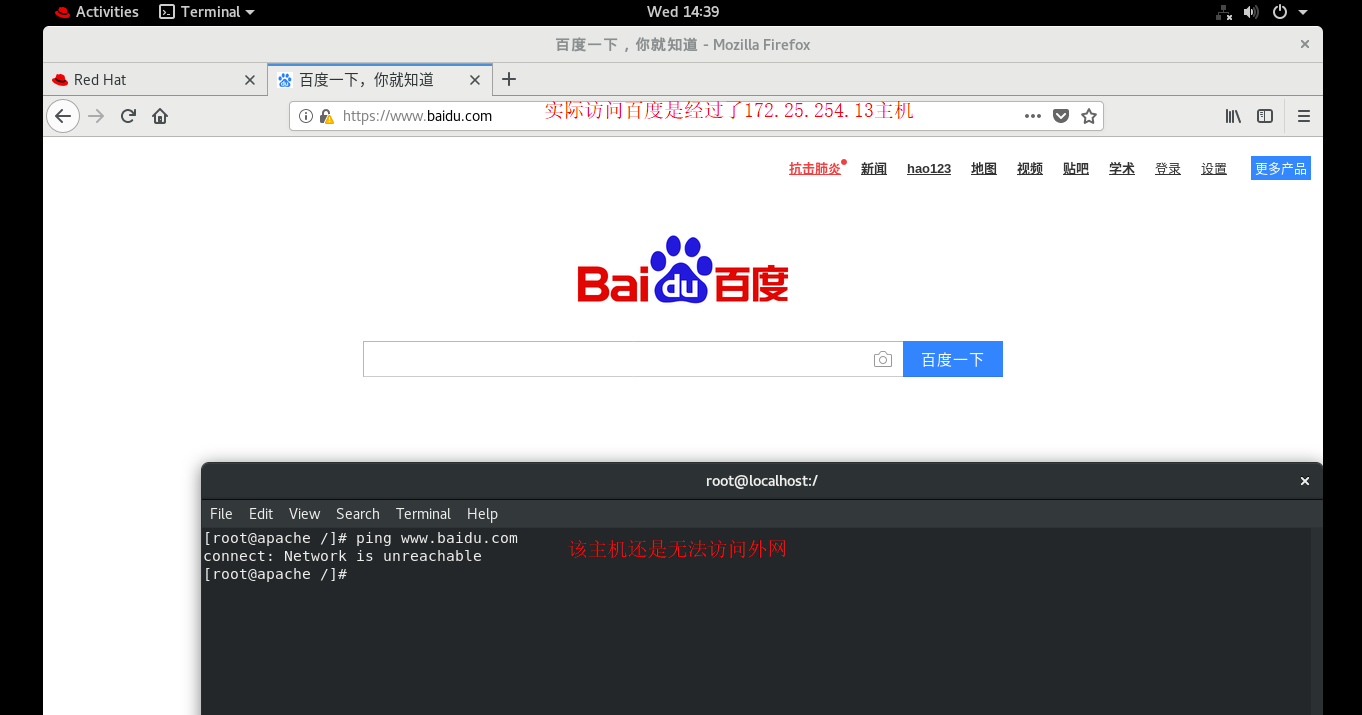The image size is (1362, 715).
Task: Open the hao123 link on Baidu
Action: (928, 168)
